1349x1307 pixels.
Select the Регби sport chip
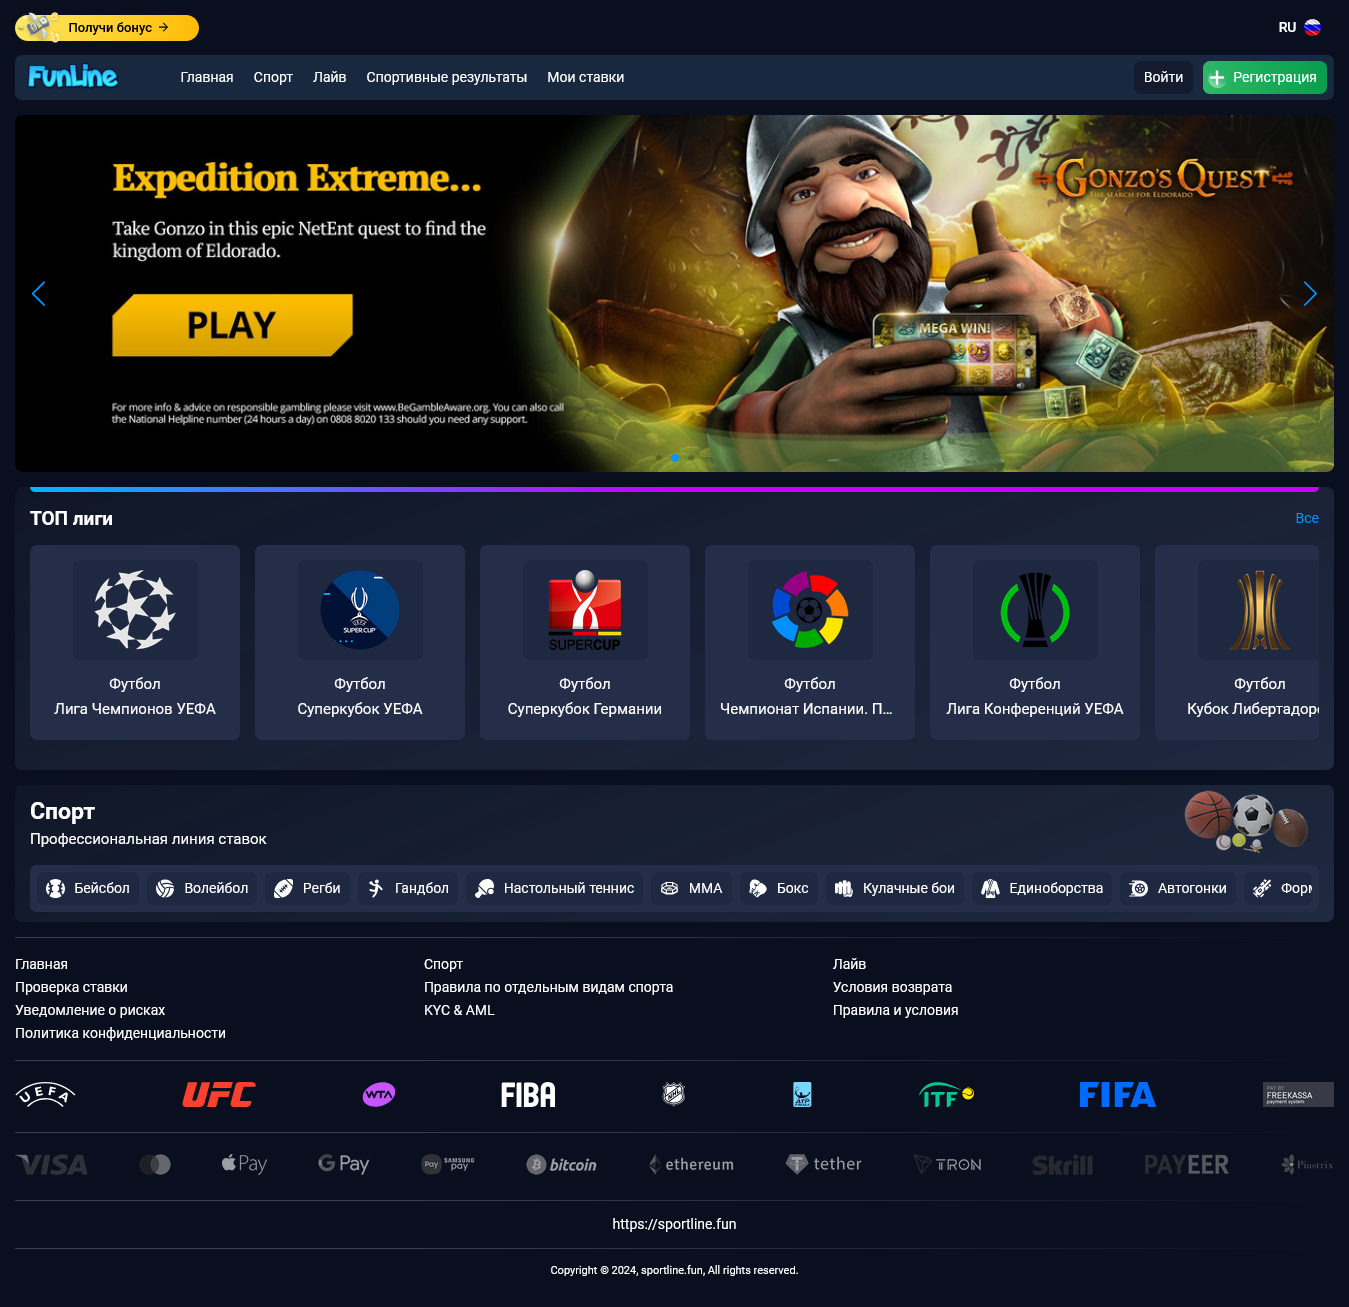308,888
